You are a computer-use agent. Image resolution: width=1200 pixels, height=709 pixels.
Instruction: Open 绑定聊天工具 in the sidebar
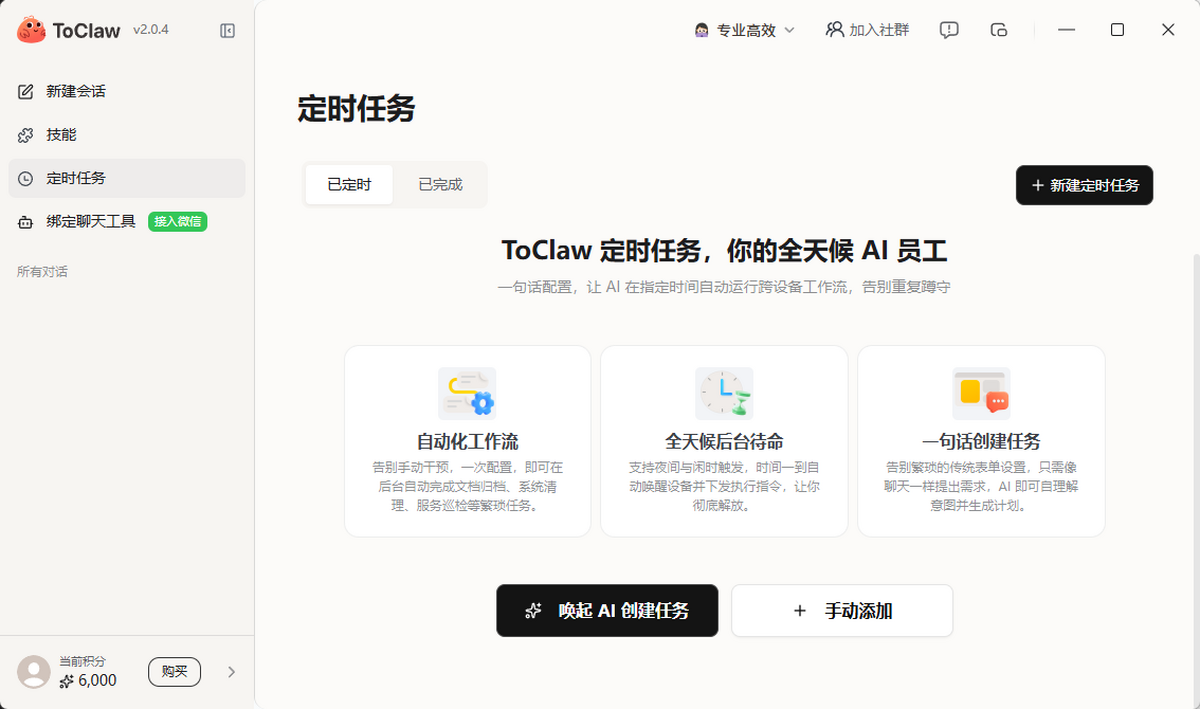(x=91, y=221)
